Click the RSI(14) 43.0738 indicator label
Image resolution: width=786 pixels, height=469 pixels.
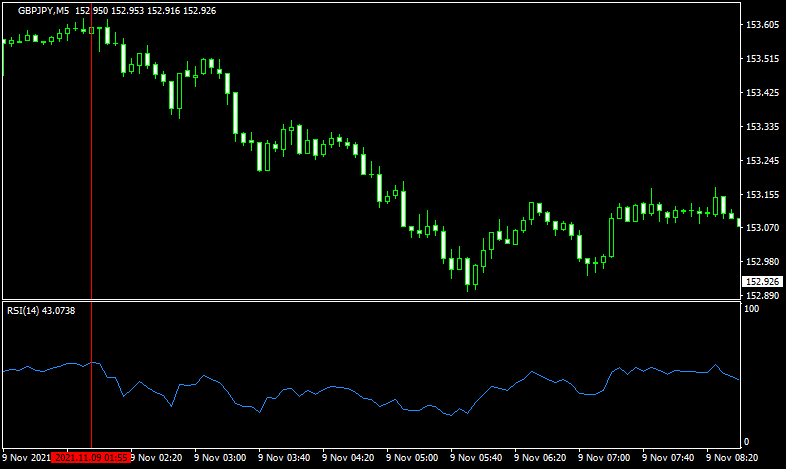pyautogui.click(x=41, y=311)
